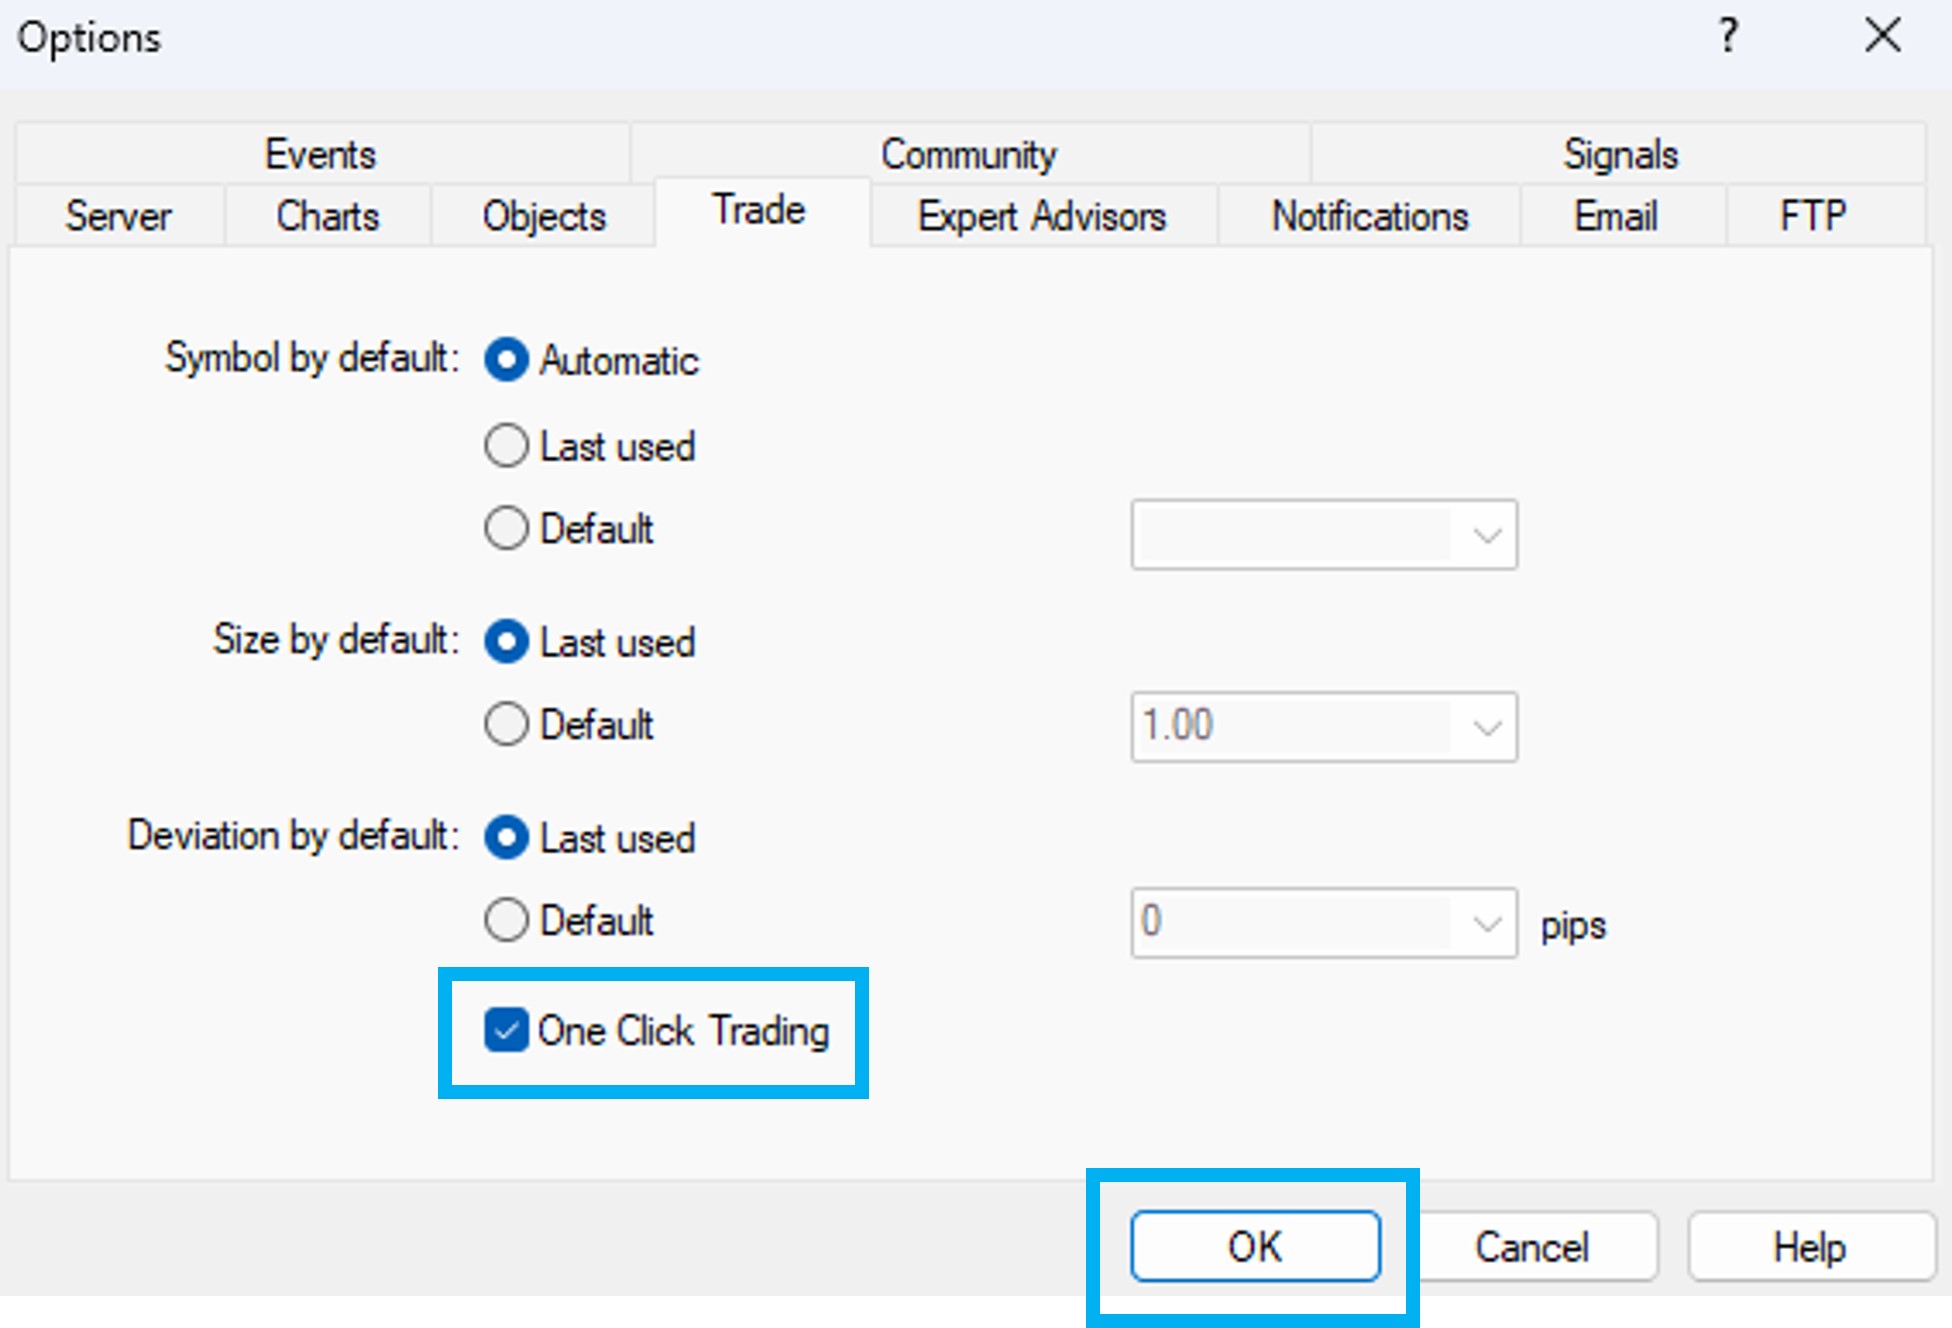The image size is (1952, 1328).
Task: Choose Automatic symbol by default option
Action: [506, 360]
